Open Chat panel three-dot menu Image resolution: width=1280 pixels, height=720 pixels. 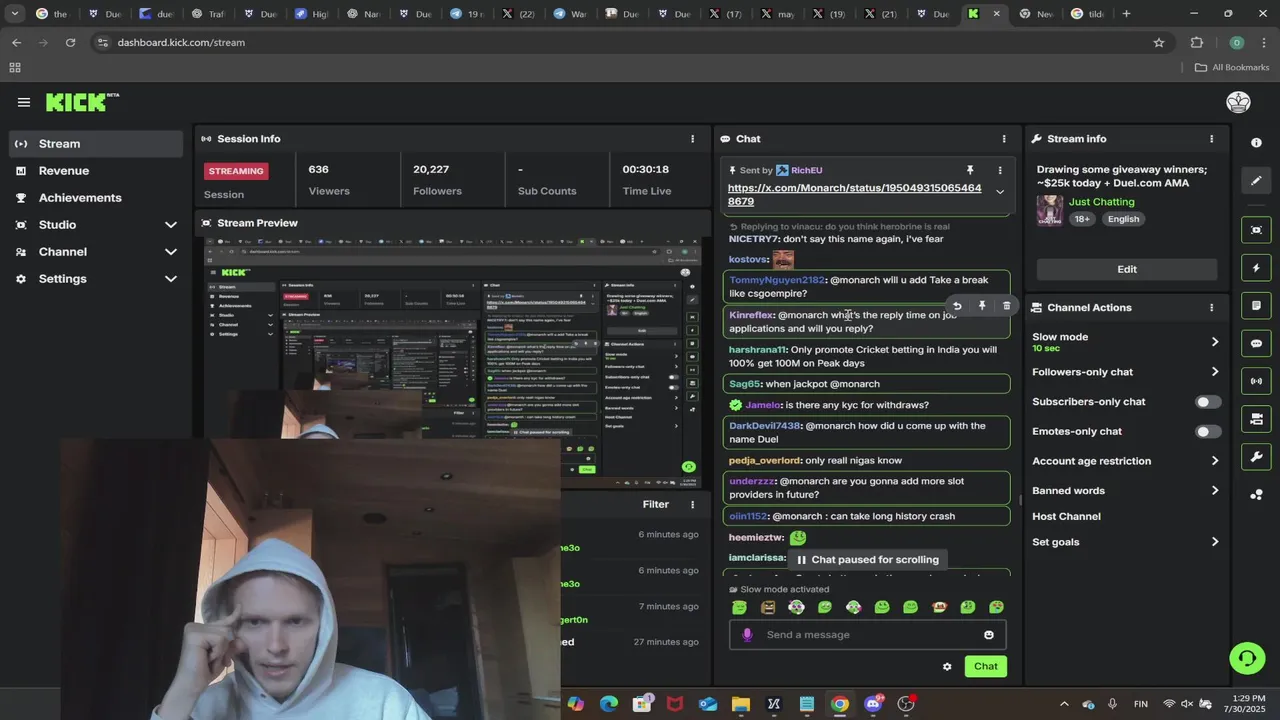click(x=1004, y=139)
